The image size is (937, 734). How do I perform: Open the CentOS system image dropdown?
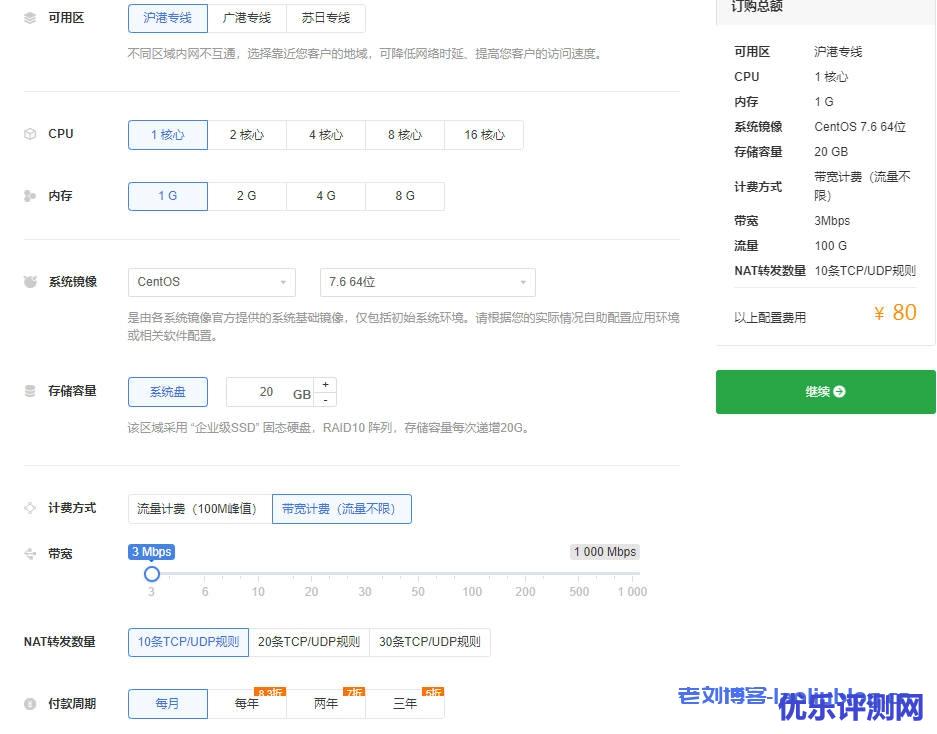pos(212,282)
